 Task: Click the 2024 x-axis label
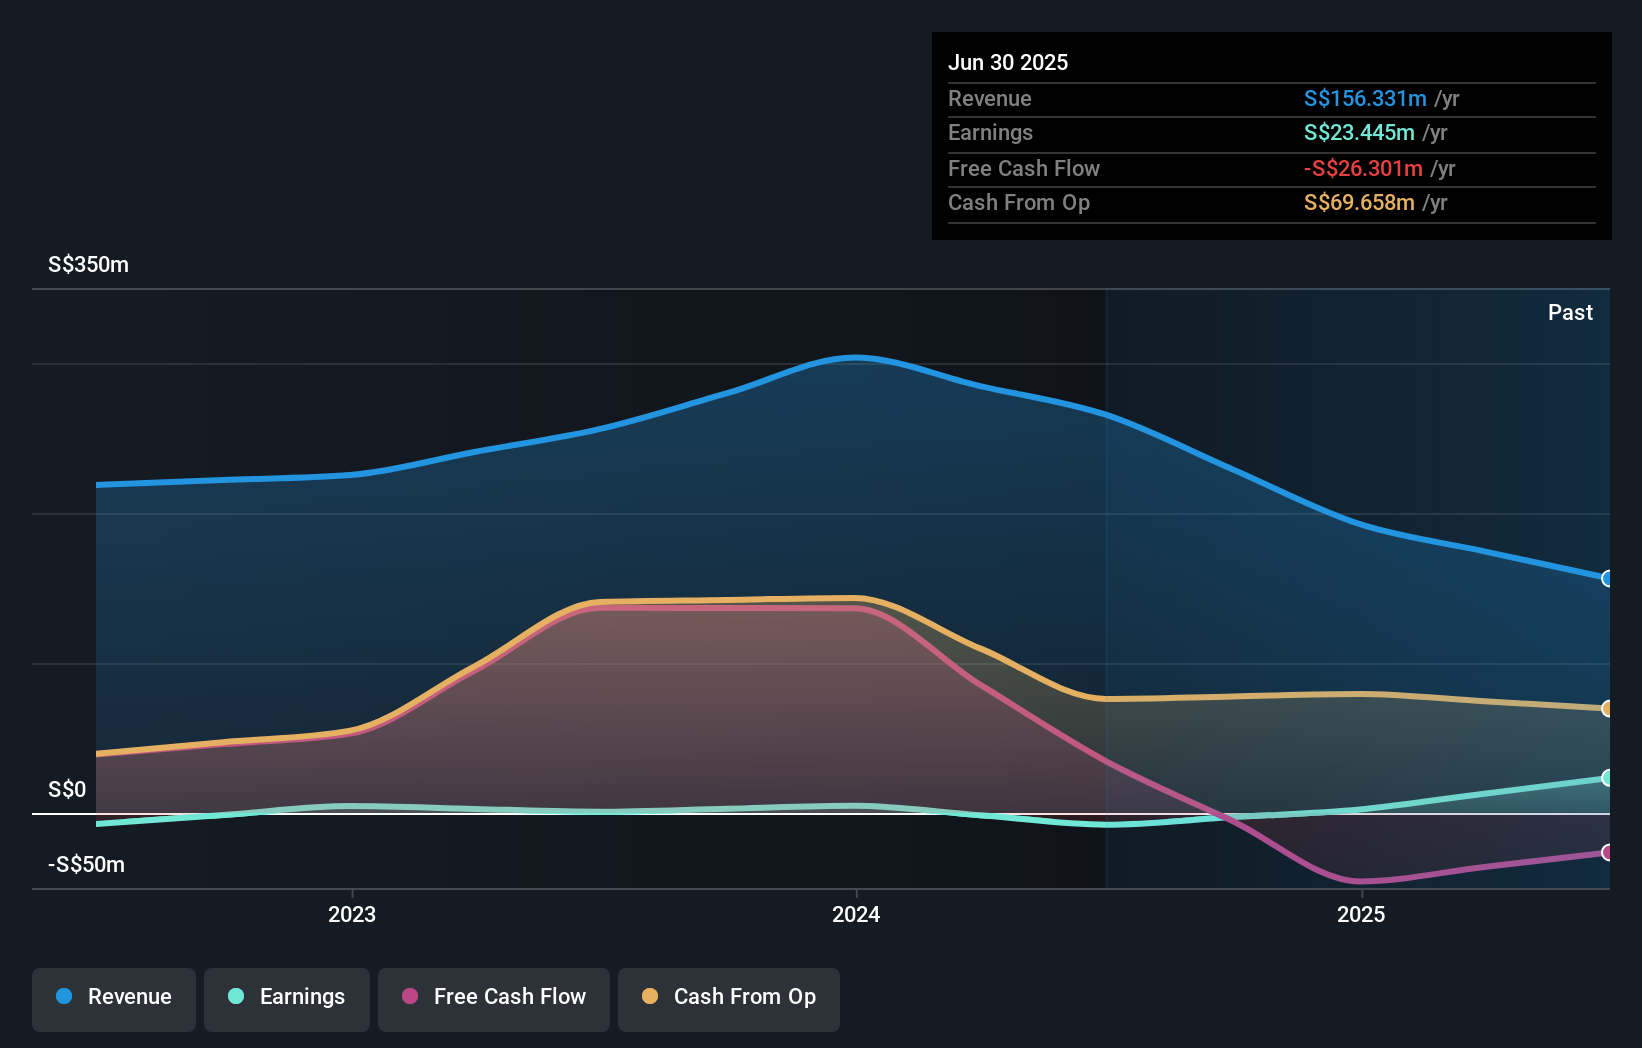856,914
